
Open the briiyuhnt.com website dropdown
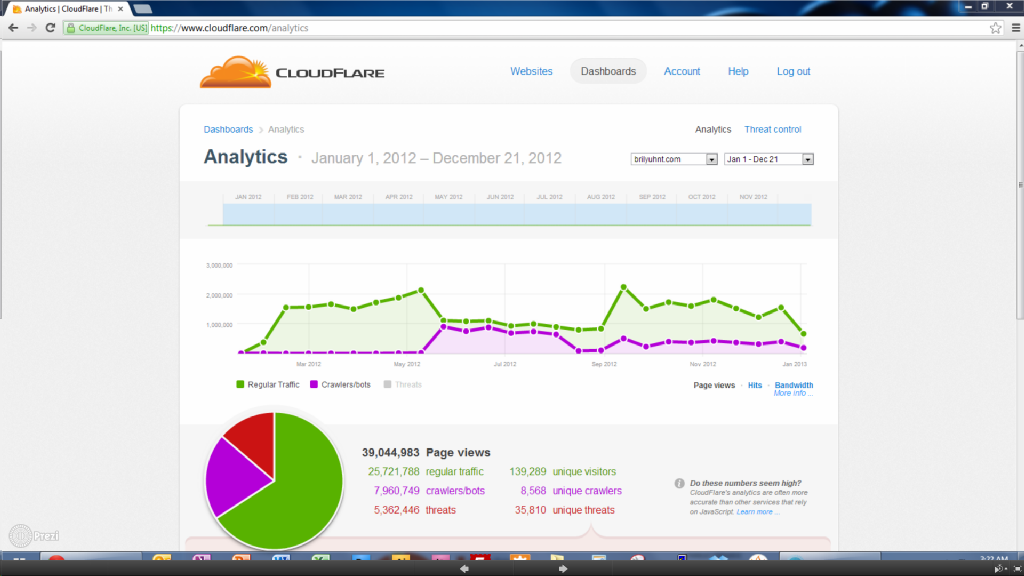[x=674, y=159]
